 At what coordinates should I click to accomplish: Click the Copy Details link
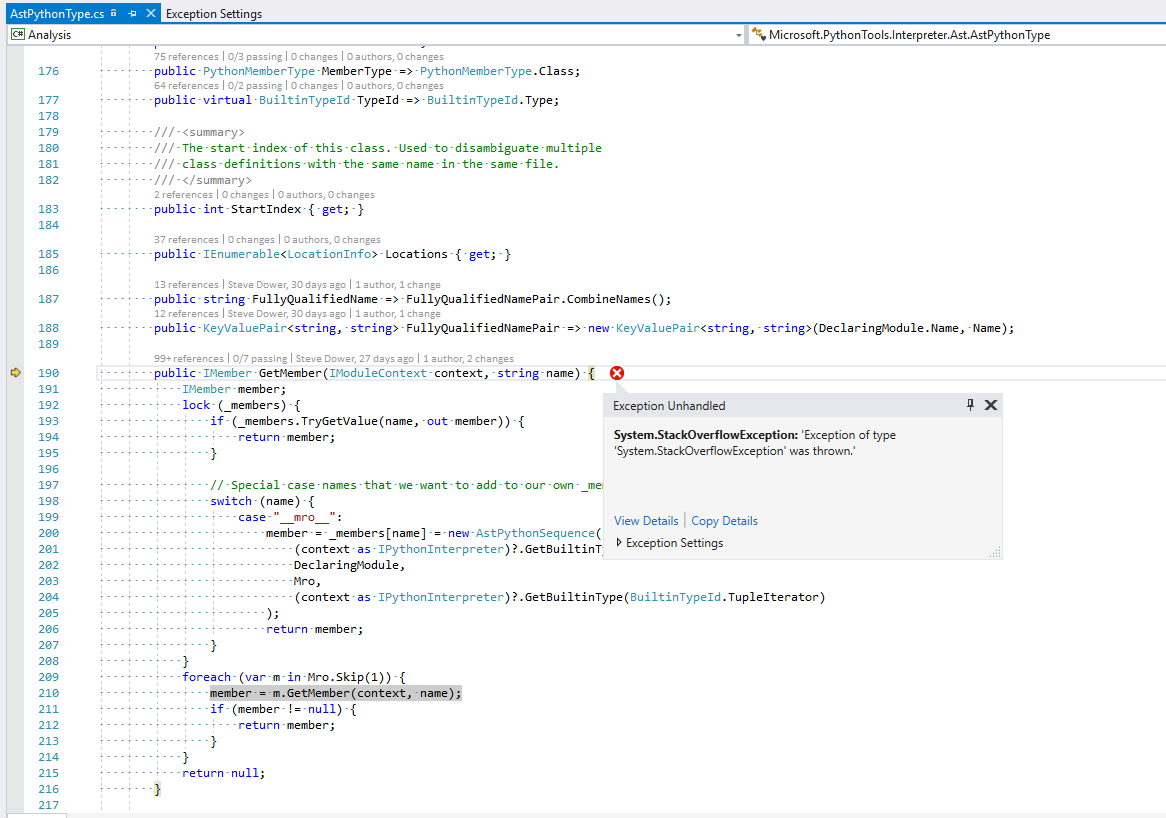tap(724, 521)
